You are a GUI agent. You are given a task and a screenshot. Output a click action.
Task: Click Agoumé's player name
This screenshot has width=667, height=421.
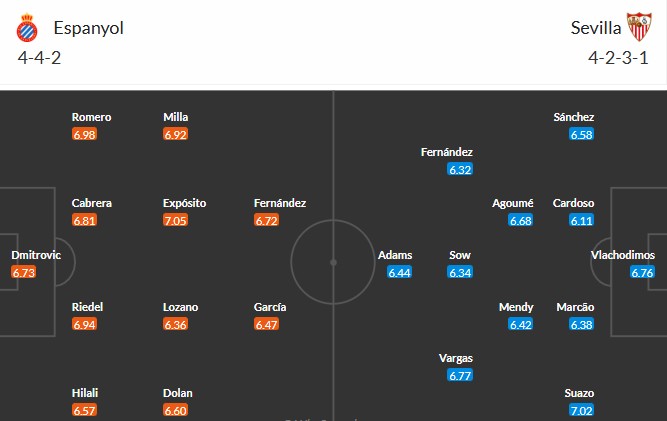(513, 203)
